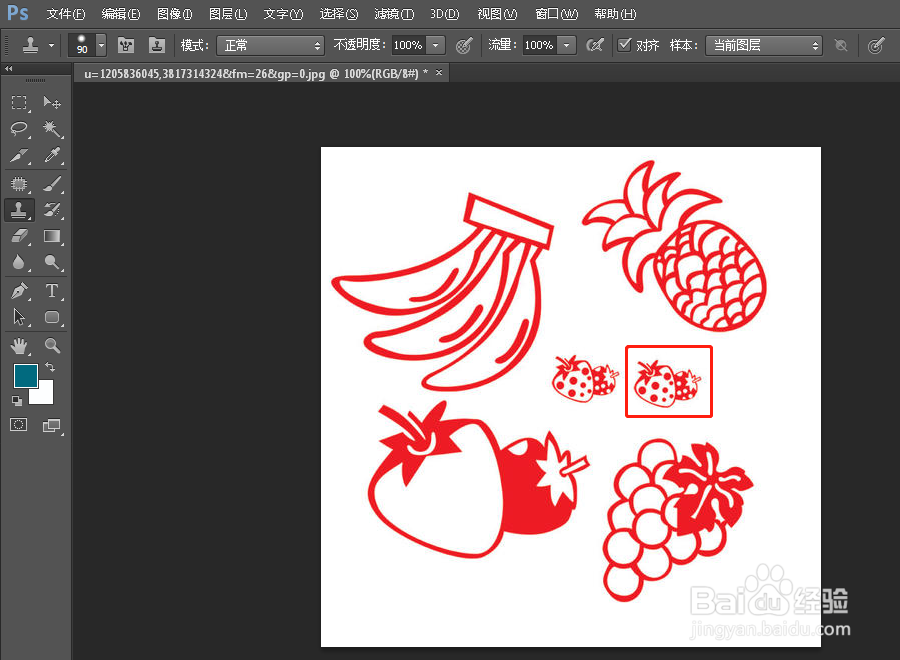900x660 pixels.
Task: Click the Flow value field
Action: tap(540, 45)
